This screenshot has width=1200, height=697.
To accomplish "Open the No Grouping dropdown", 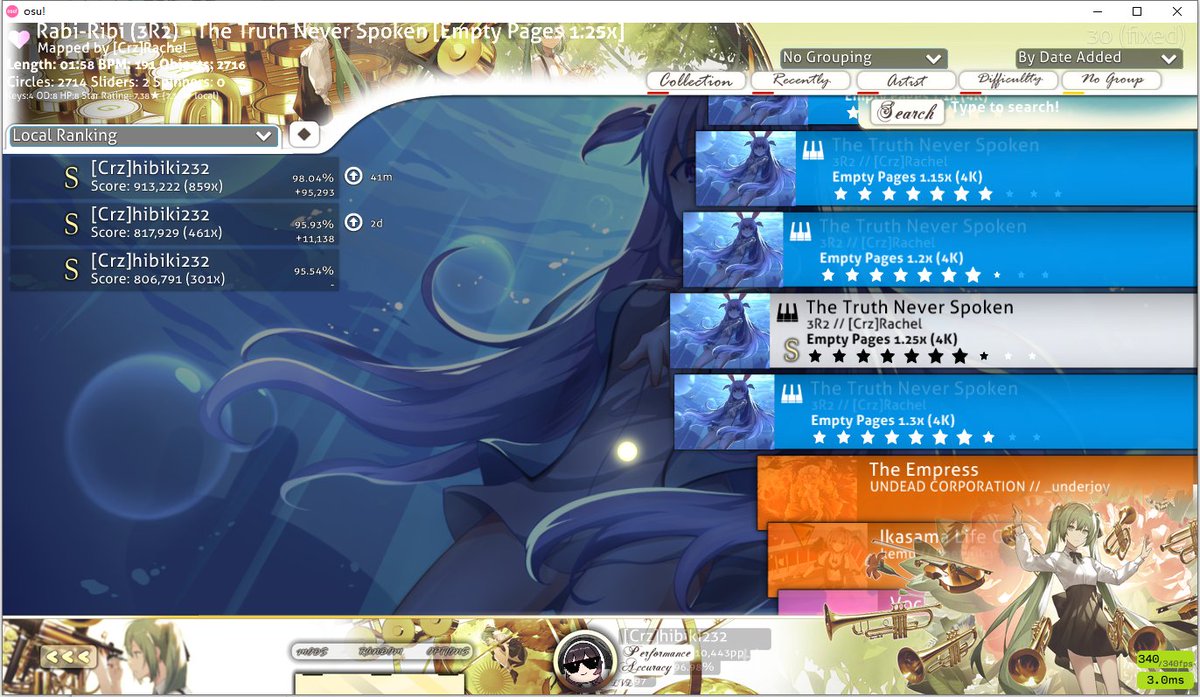I will (863, 58).
